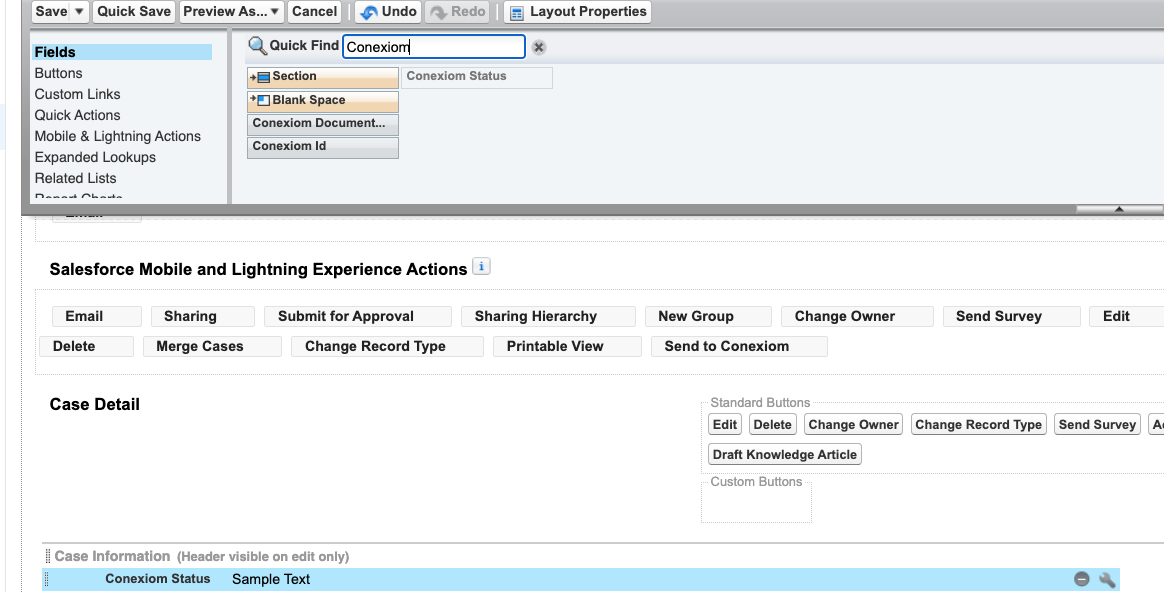Click the Send to Conexiom action
Viewport: 1164px width, 592px height.
[726, 346]
